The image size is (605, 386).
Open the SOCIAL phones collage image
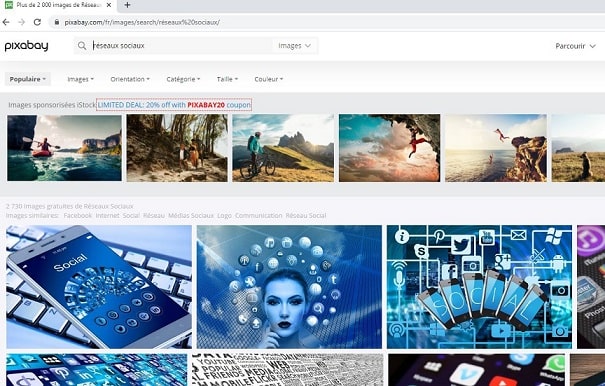479,287
